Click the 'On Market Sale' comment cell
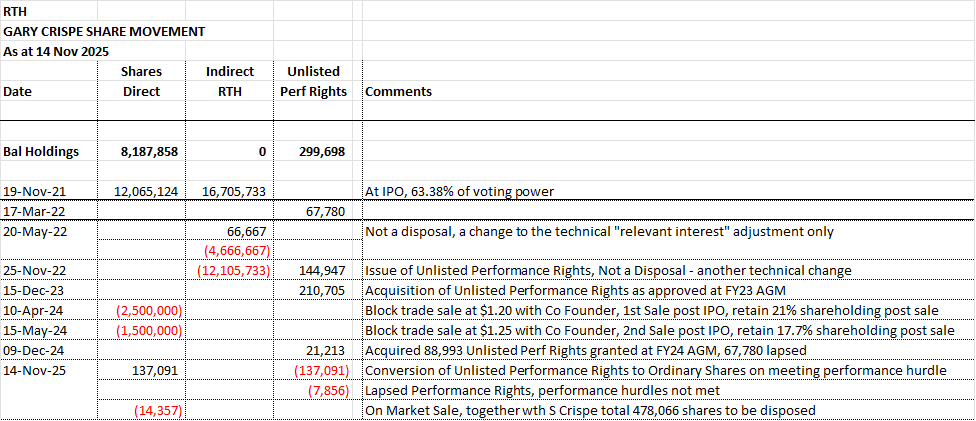Image resolution: width=976 pixels, height=421 pixels. 590,411
